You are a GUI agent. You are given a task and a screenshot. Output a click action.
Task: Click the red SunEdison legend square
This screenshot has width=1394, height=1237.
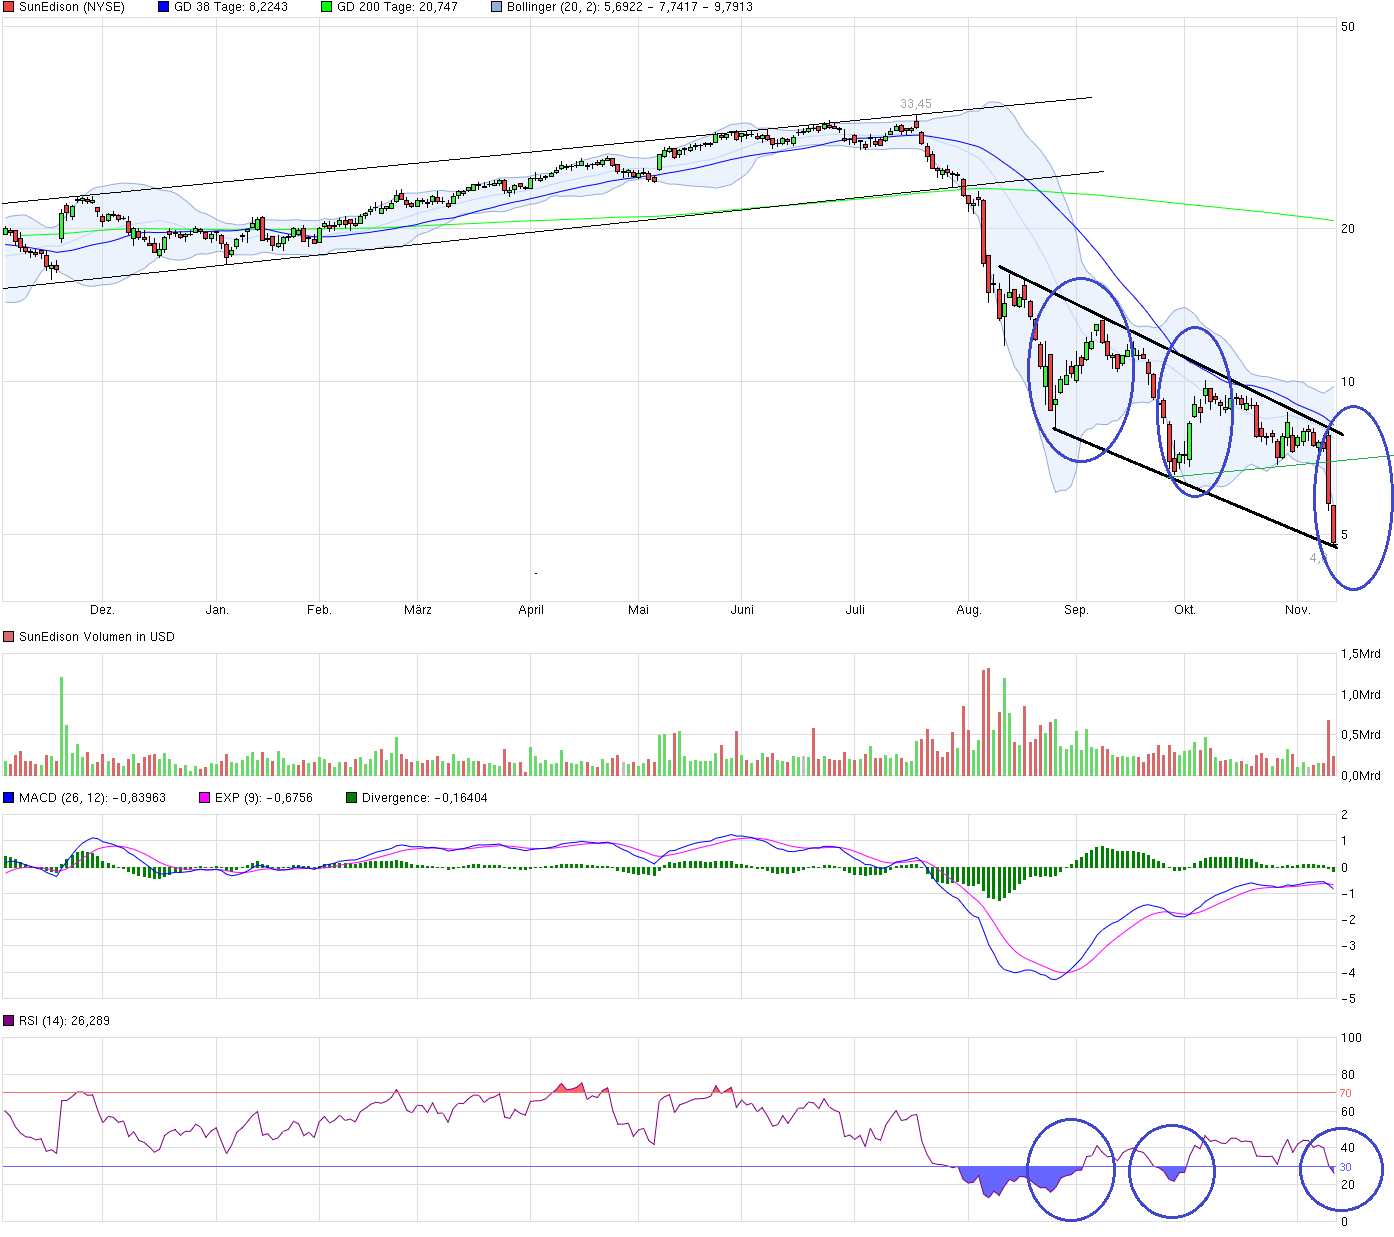click(x=10, y=7)
